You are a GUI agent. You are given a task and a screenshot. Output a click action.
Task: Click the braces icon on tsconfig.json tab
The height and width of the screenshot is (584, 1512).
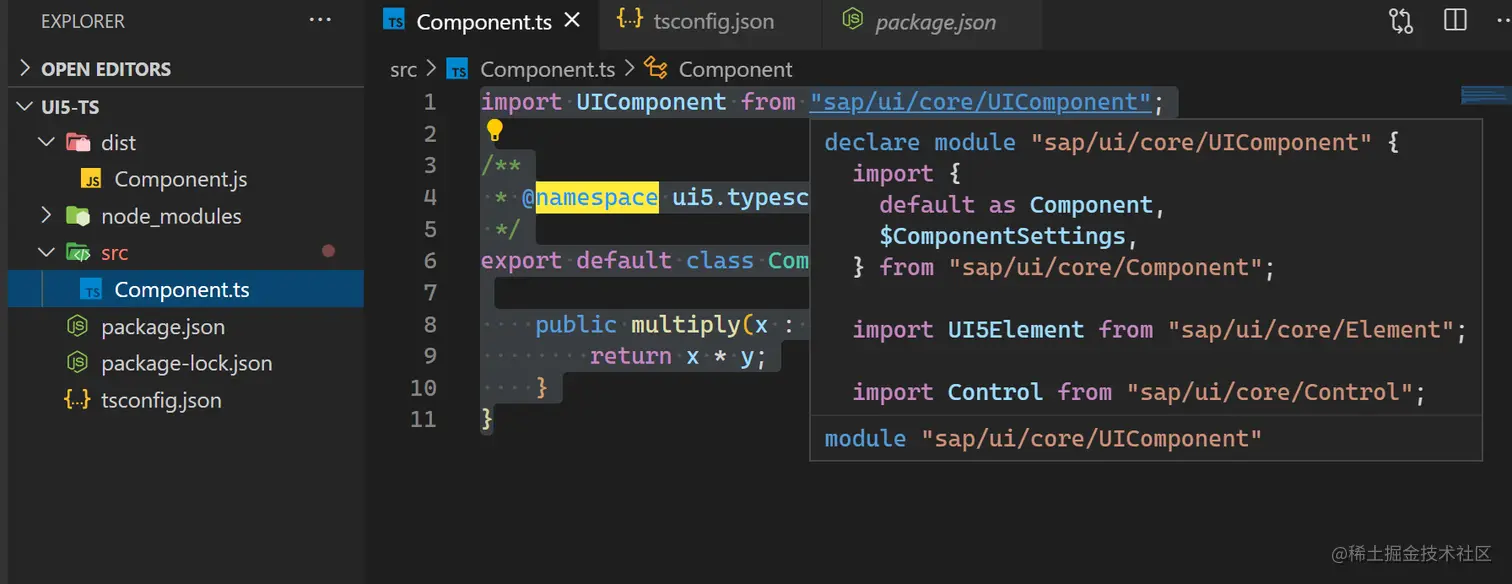click(x=630, y=20)
